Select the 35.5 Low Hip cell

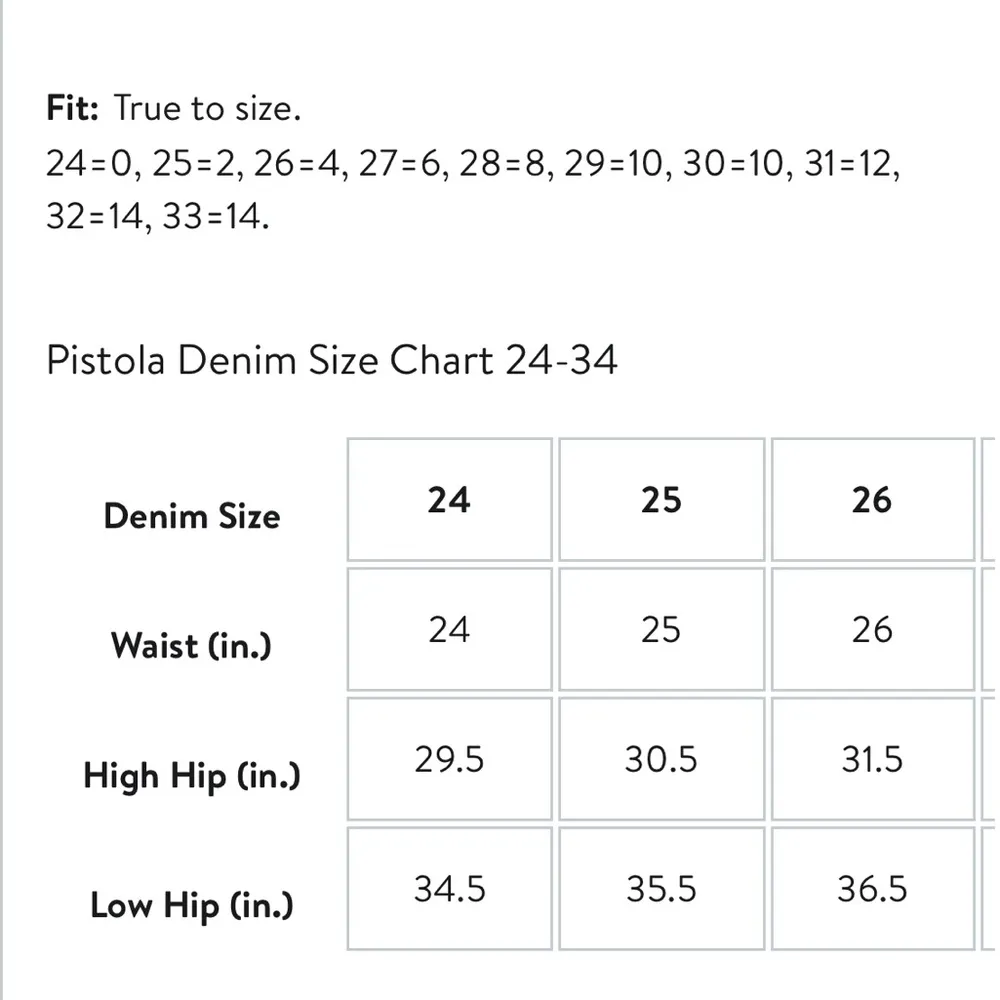pyautogui.click(x=661, y=888)
